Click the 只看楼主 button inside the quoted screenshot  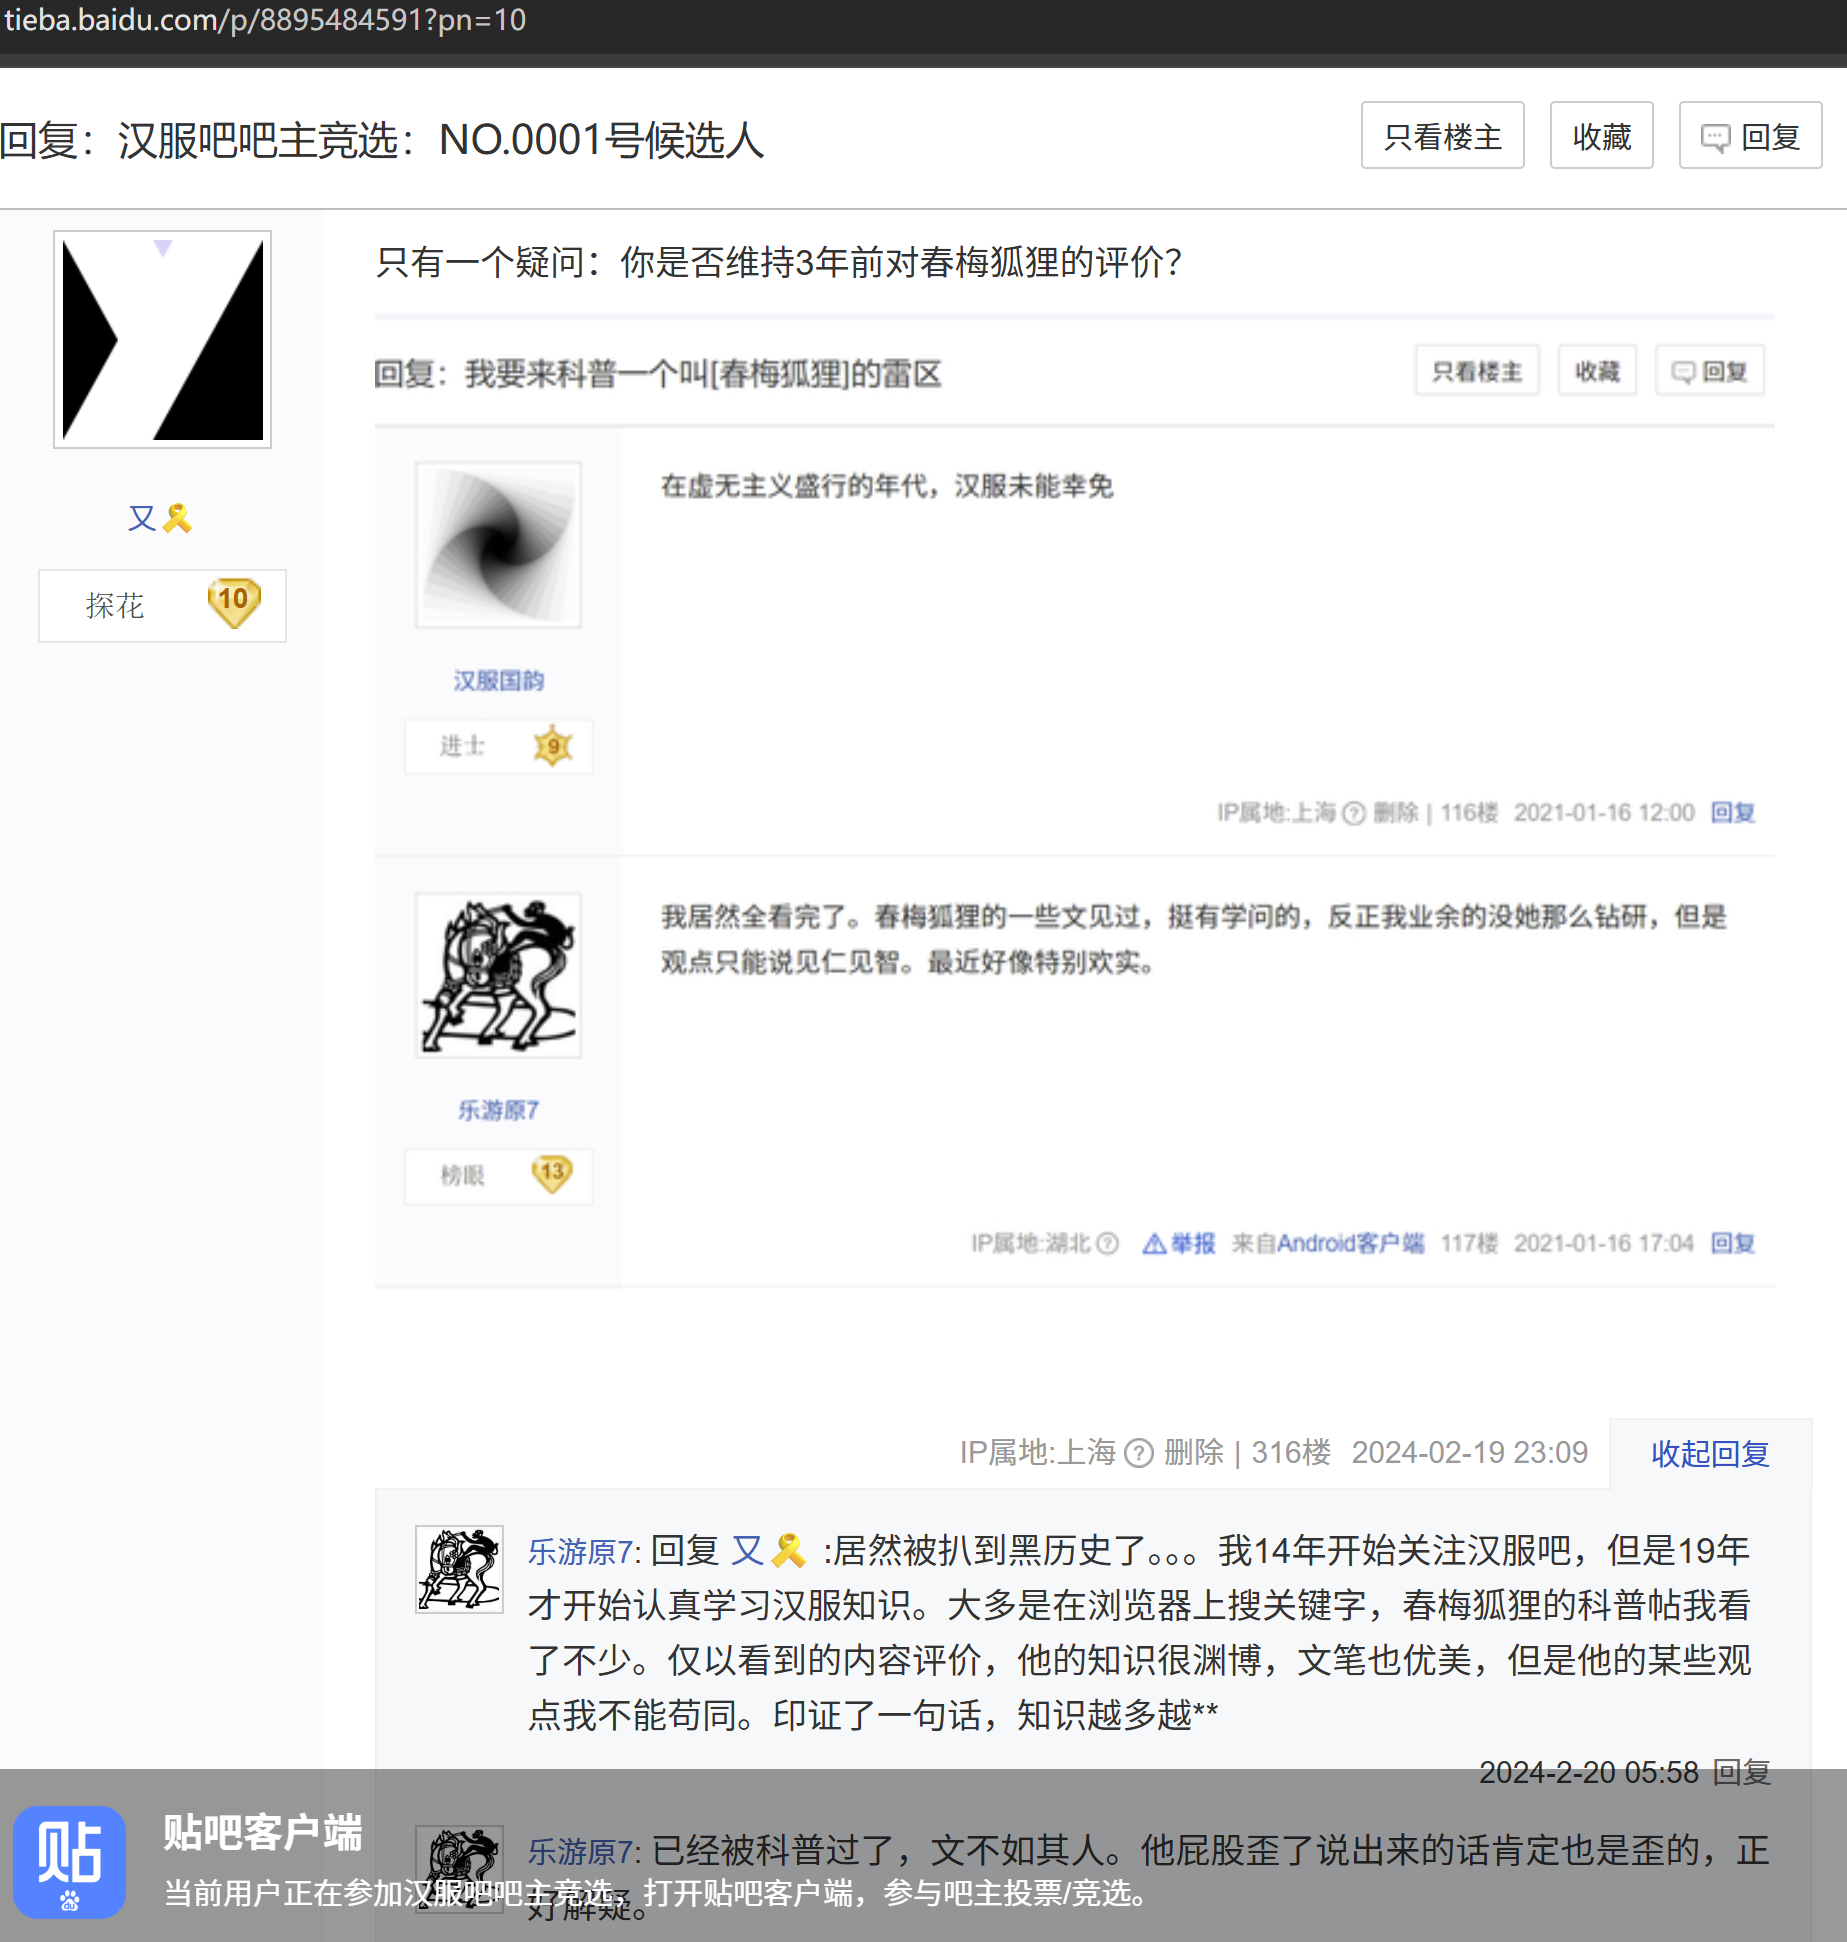tap(1477, 372)
